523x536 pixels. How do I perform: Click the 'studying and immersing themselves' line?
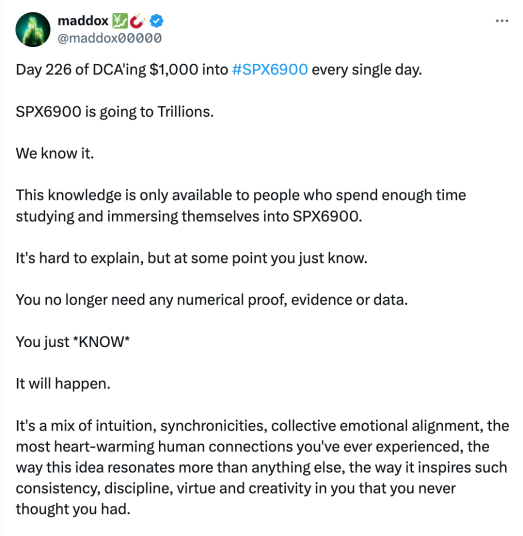pyautogui.click(x=189, y=216)
